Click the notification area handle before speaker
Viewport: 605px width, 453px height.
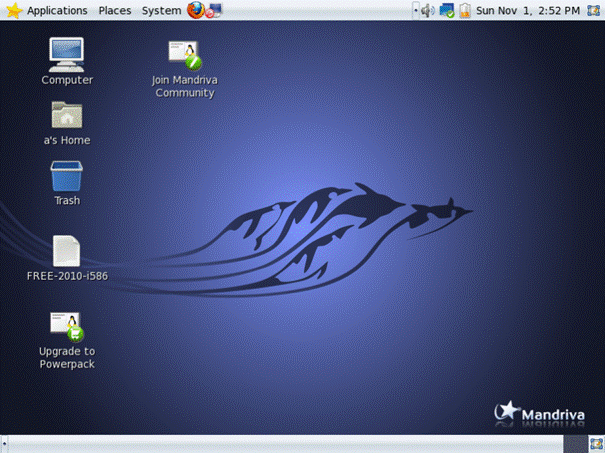pos(416,10)
